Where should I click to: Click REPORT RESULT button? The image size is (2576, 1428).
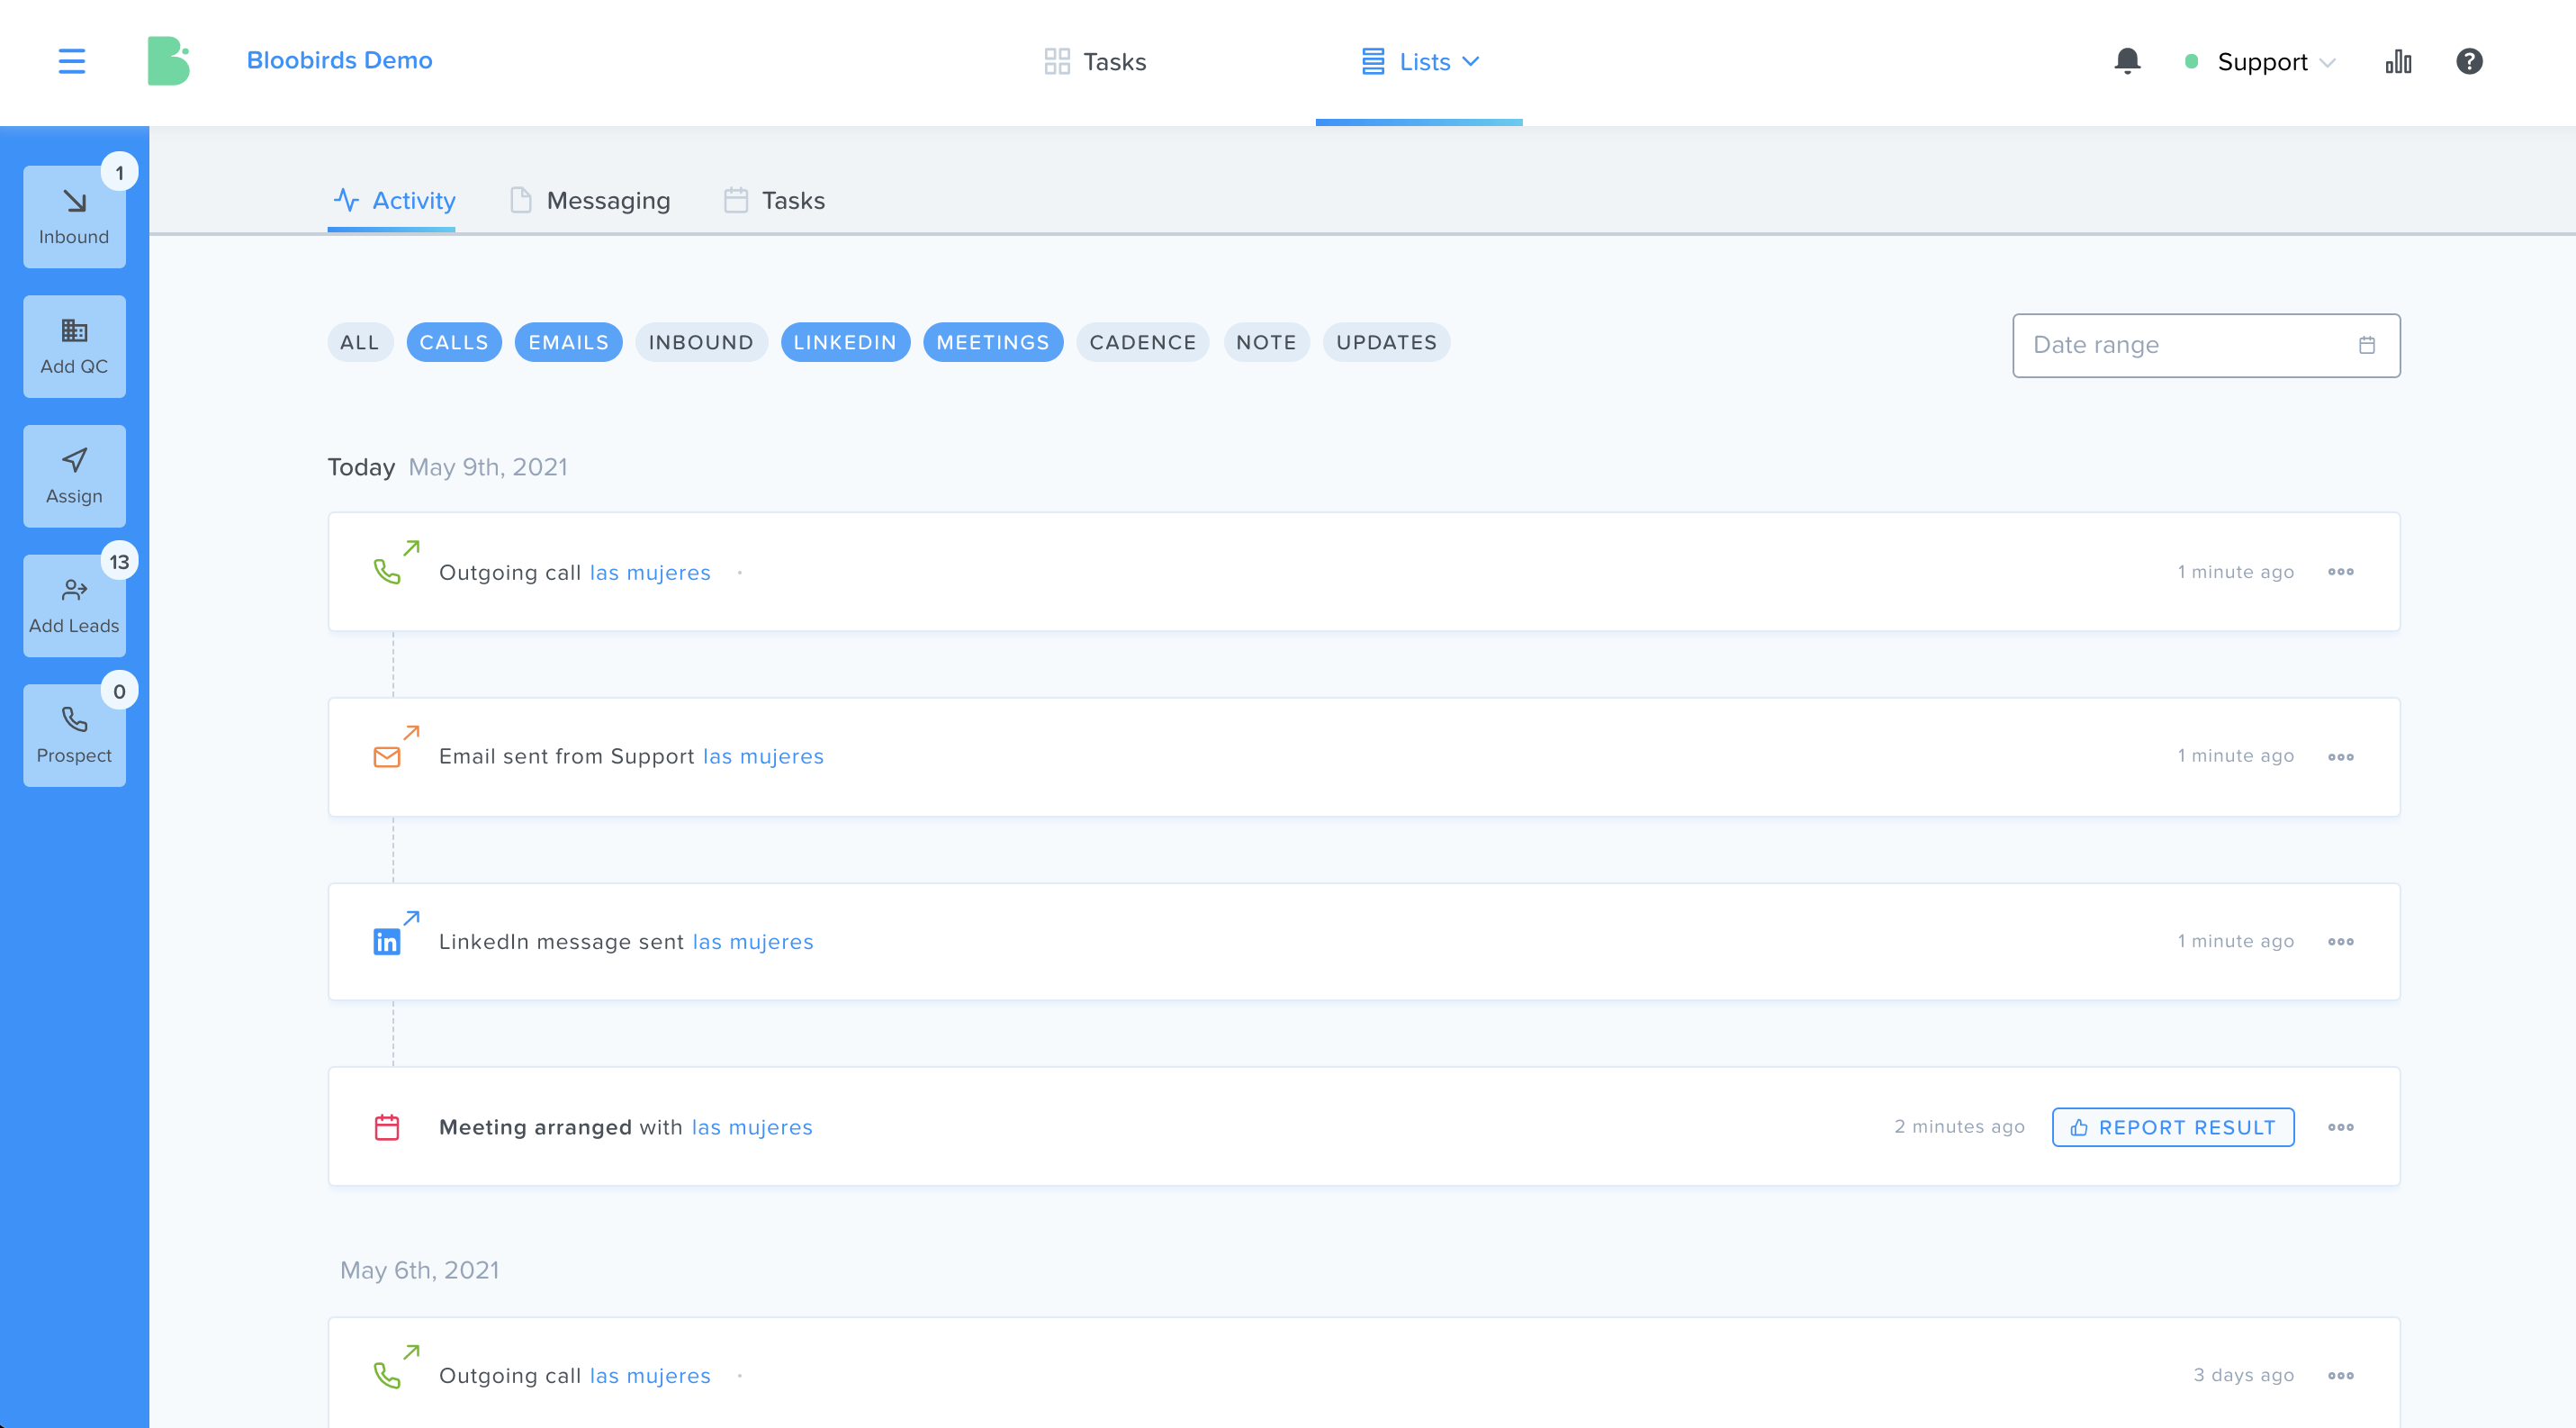click(2173, 1127)
